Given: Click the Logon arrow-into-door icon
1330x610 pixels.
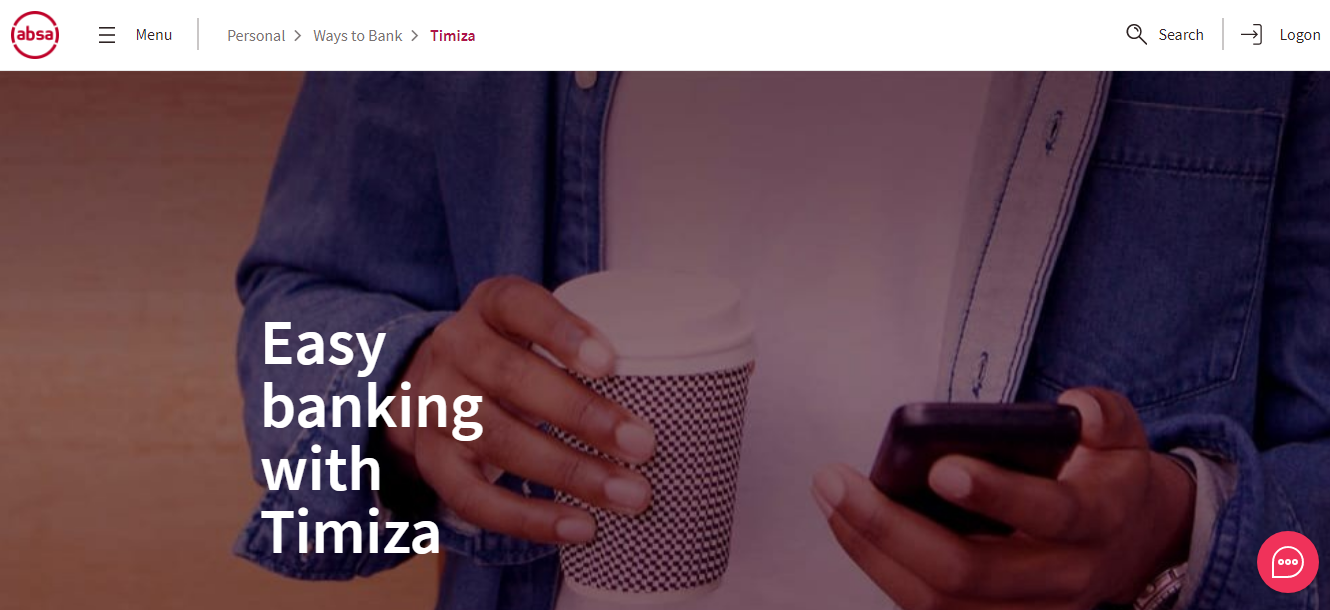Looking at the screenshot, I should 1251,35.
